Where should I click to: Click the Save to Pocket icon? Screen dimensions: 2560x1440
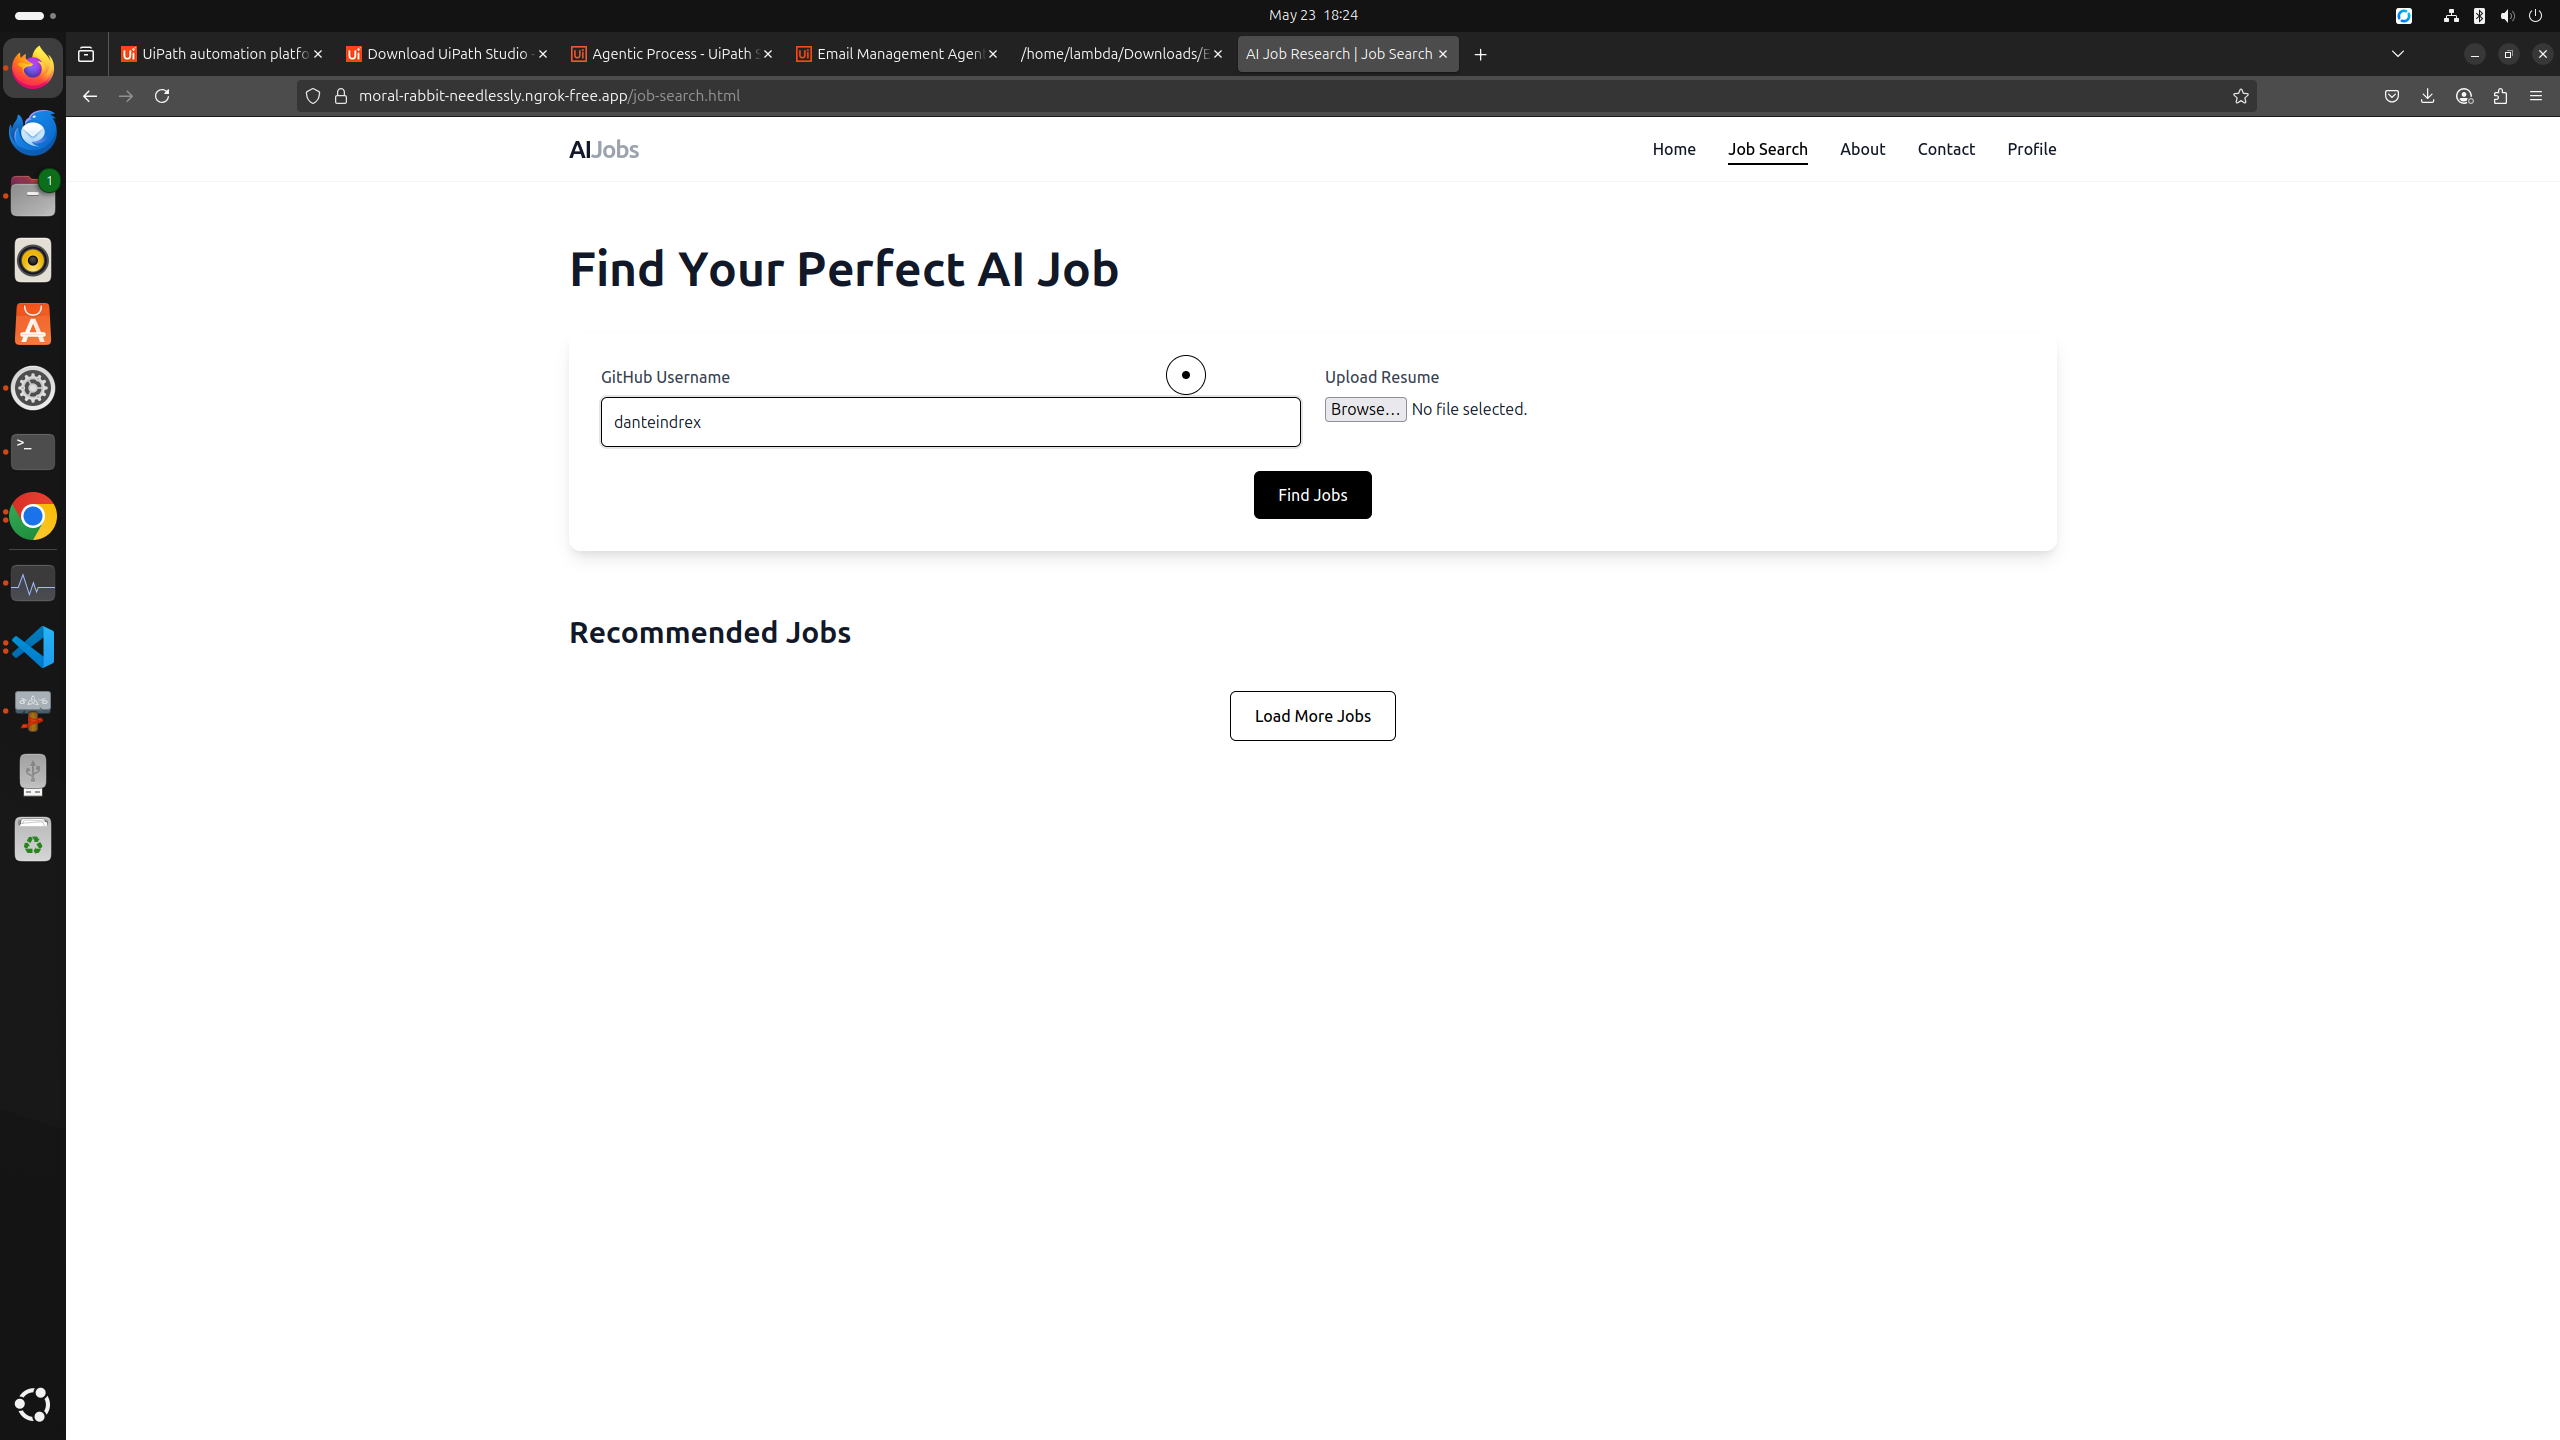pos(2391,96)
